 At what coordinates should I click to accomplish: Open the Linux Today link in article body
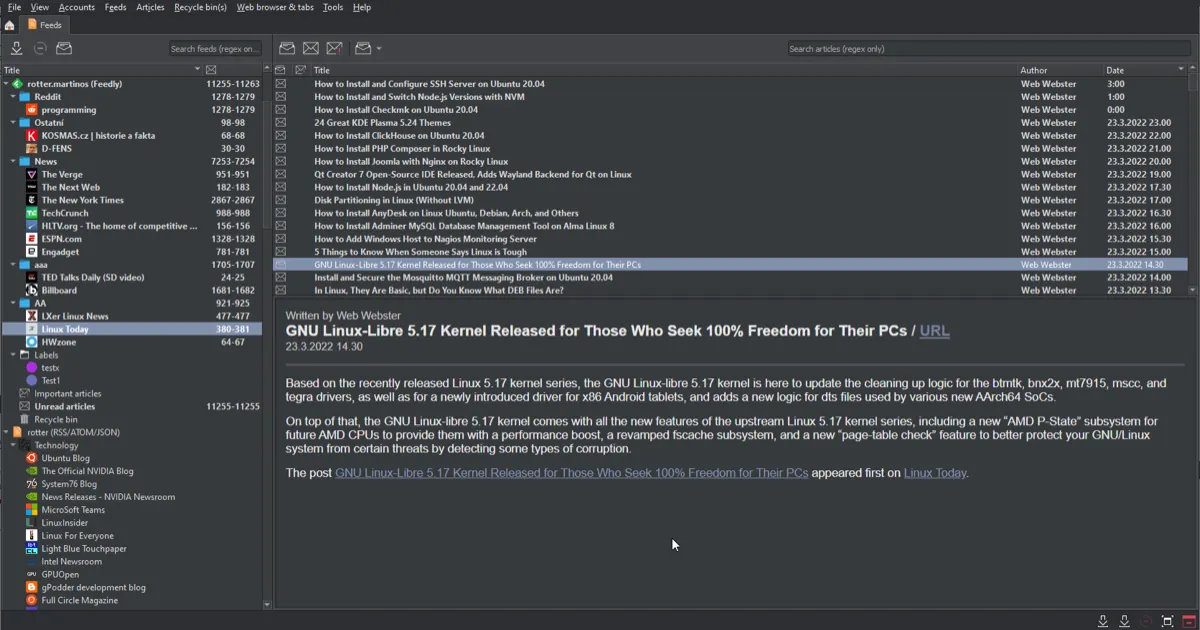click(x=935, y=473)
